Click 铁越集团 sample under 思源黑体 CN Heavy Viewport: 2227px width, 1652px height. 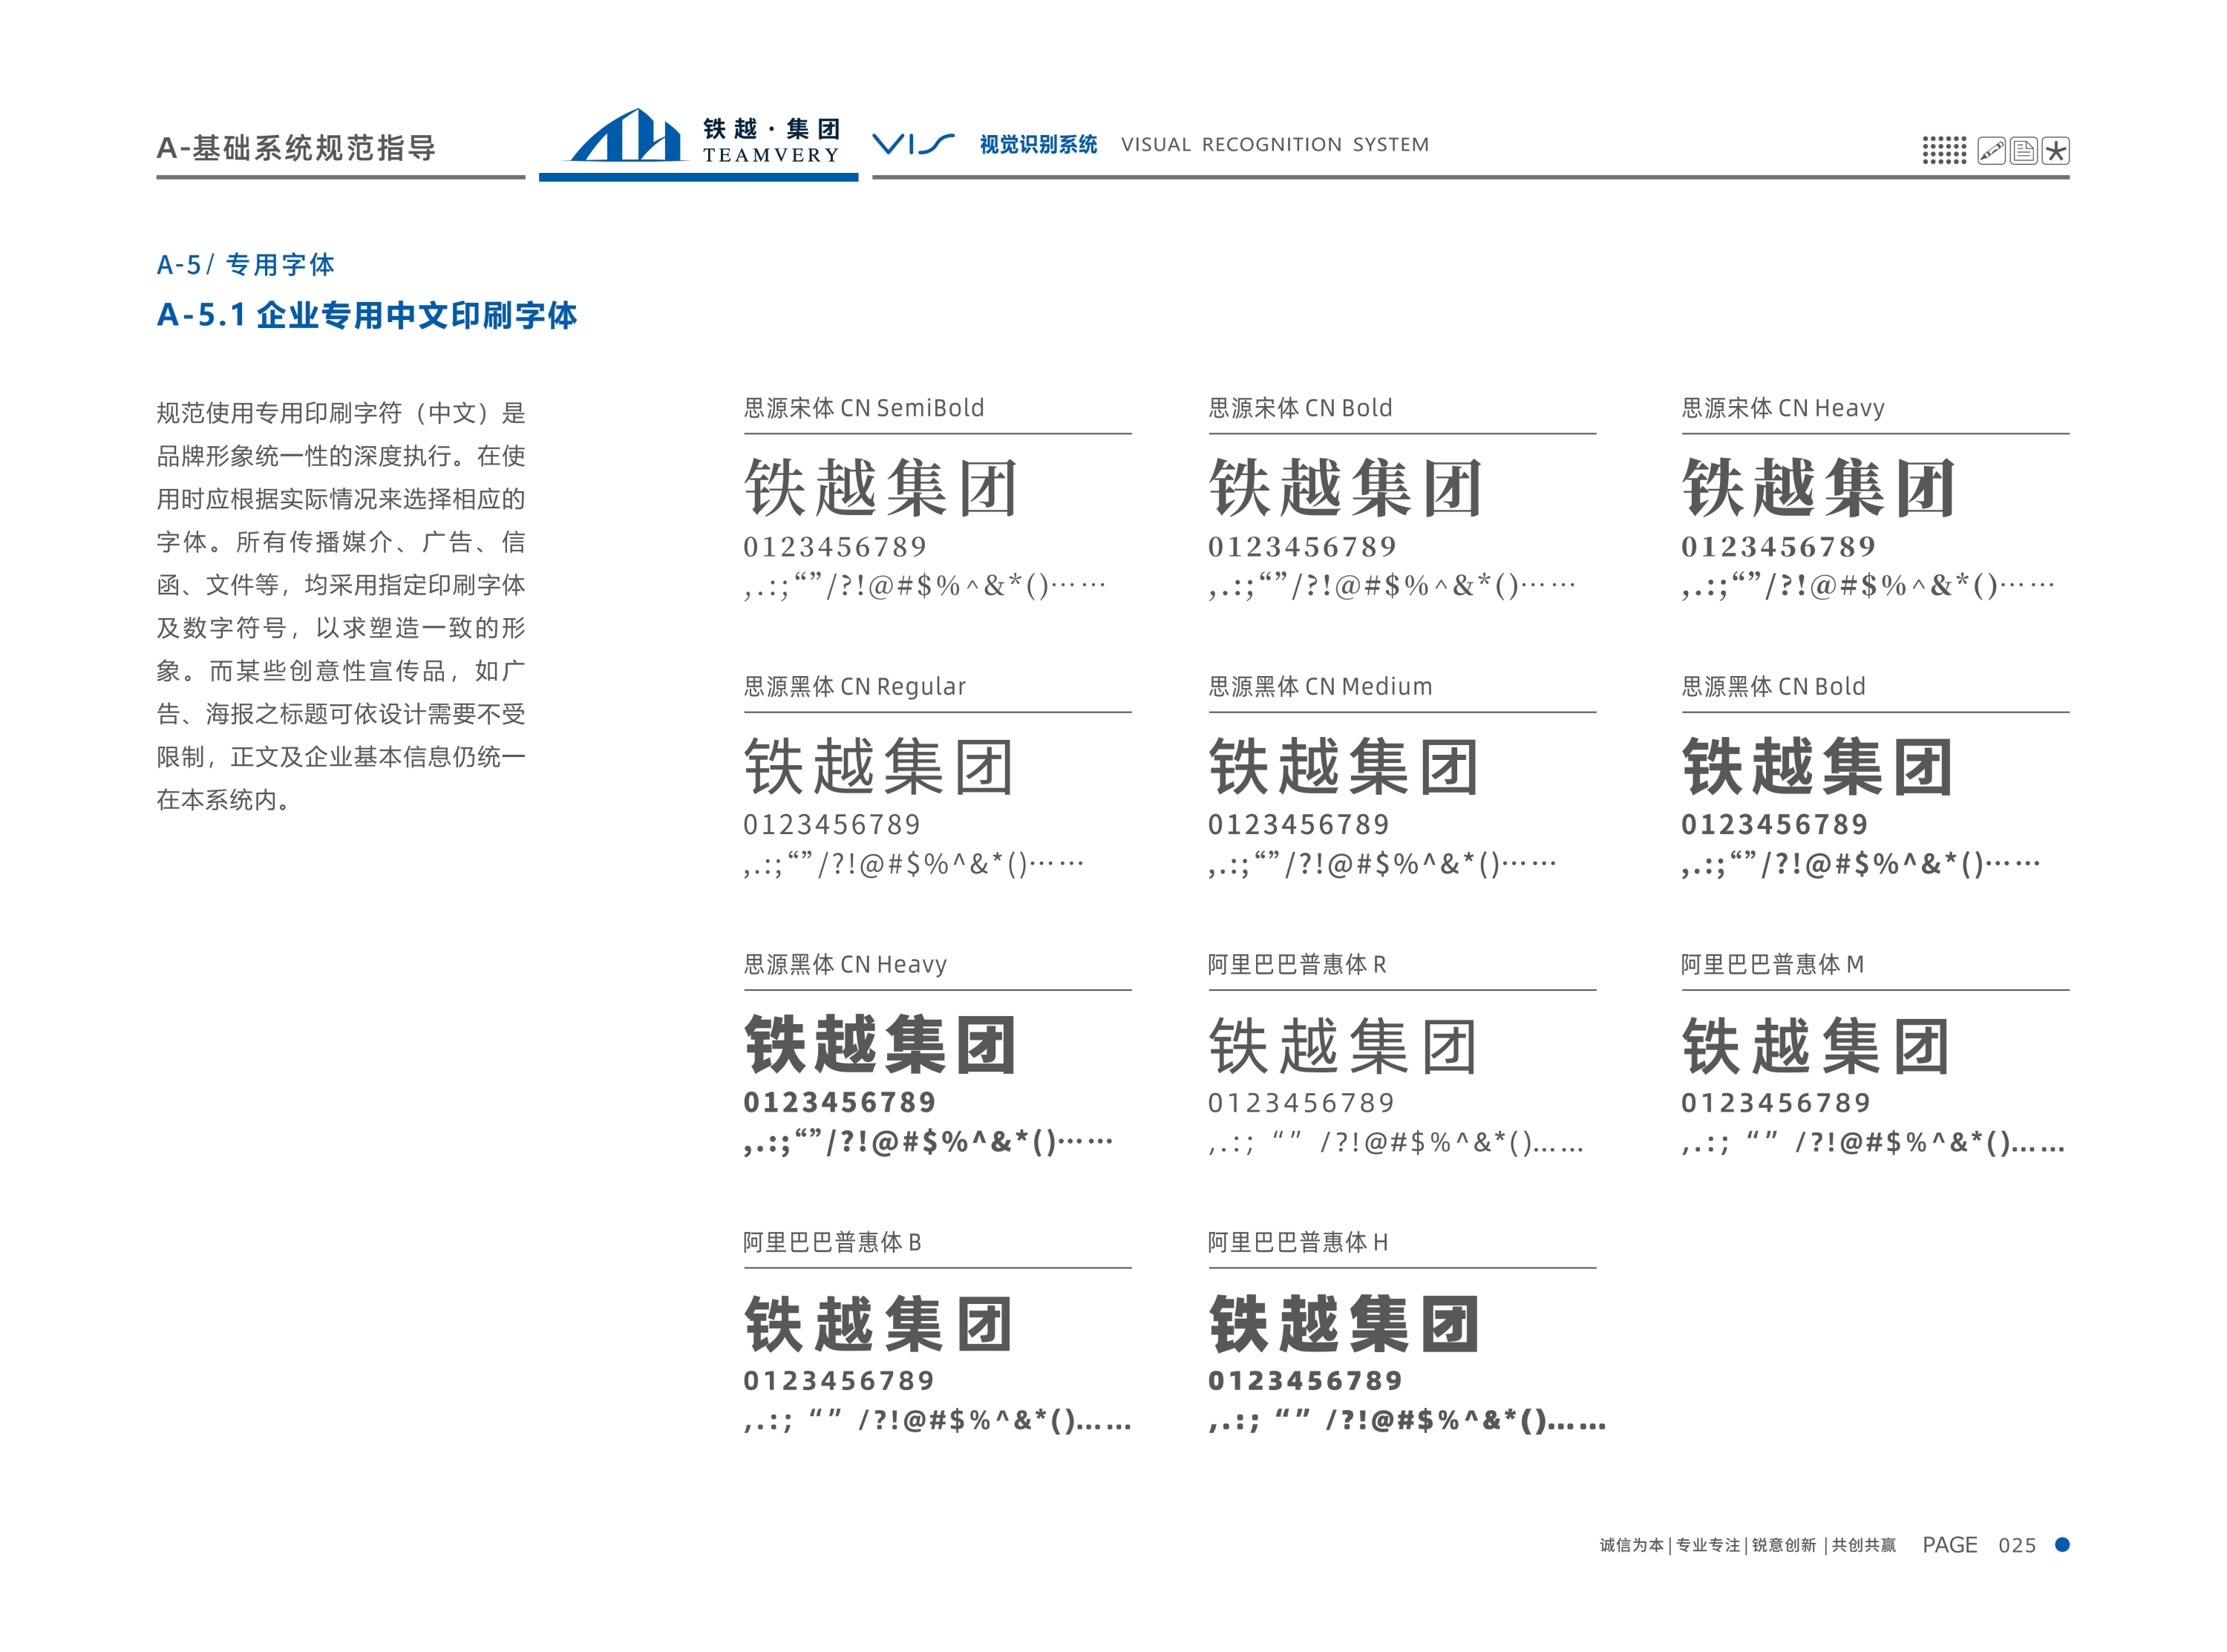(x=880, y=1045)
